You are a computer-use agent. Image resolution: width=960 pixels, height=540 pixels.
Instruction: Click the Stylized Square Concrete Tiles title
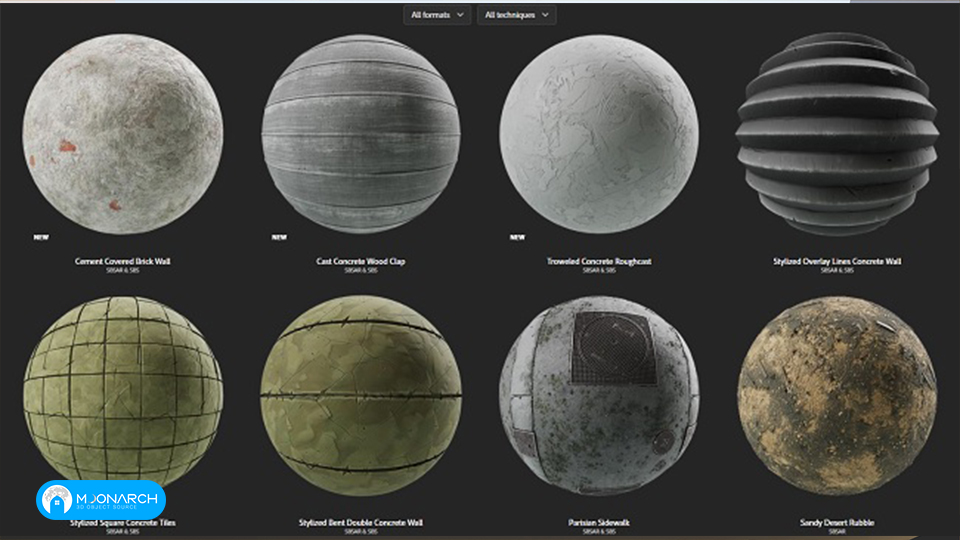point(122,523)
